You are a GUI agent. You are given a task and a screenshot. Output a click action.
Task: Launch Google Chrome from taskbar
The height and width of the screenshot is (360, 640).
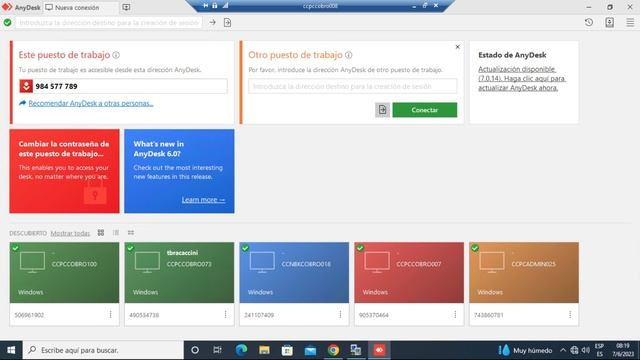333,350
